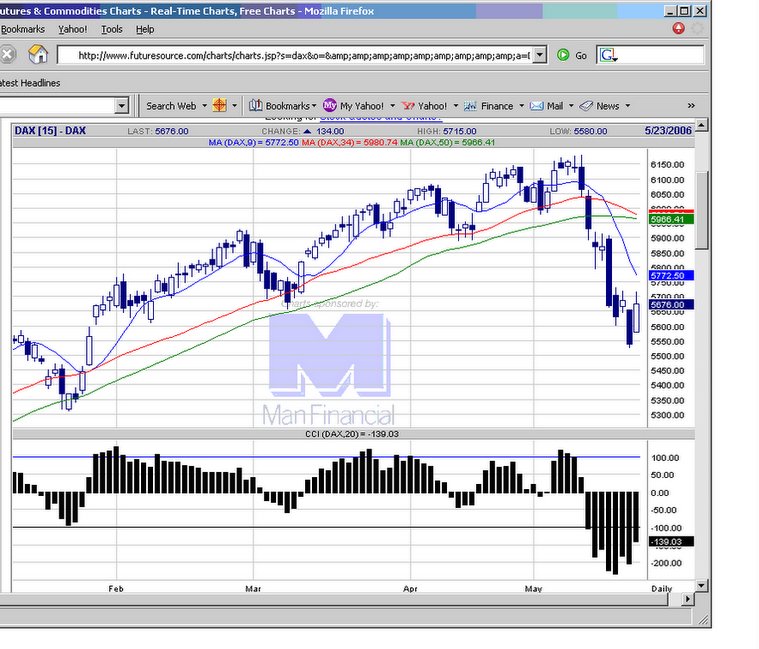This screenshot has height=649, width=759.
Task: Click the window resize grip corner
Action: (703, 619)
